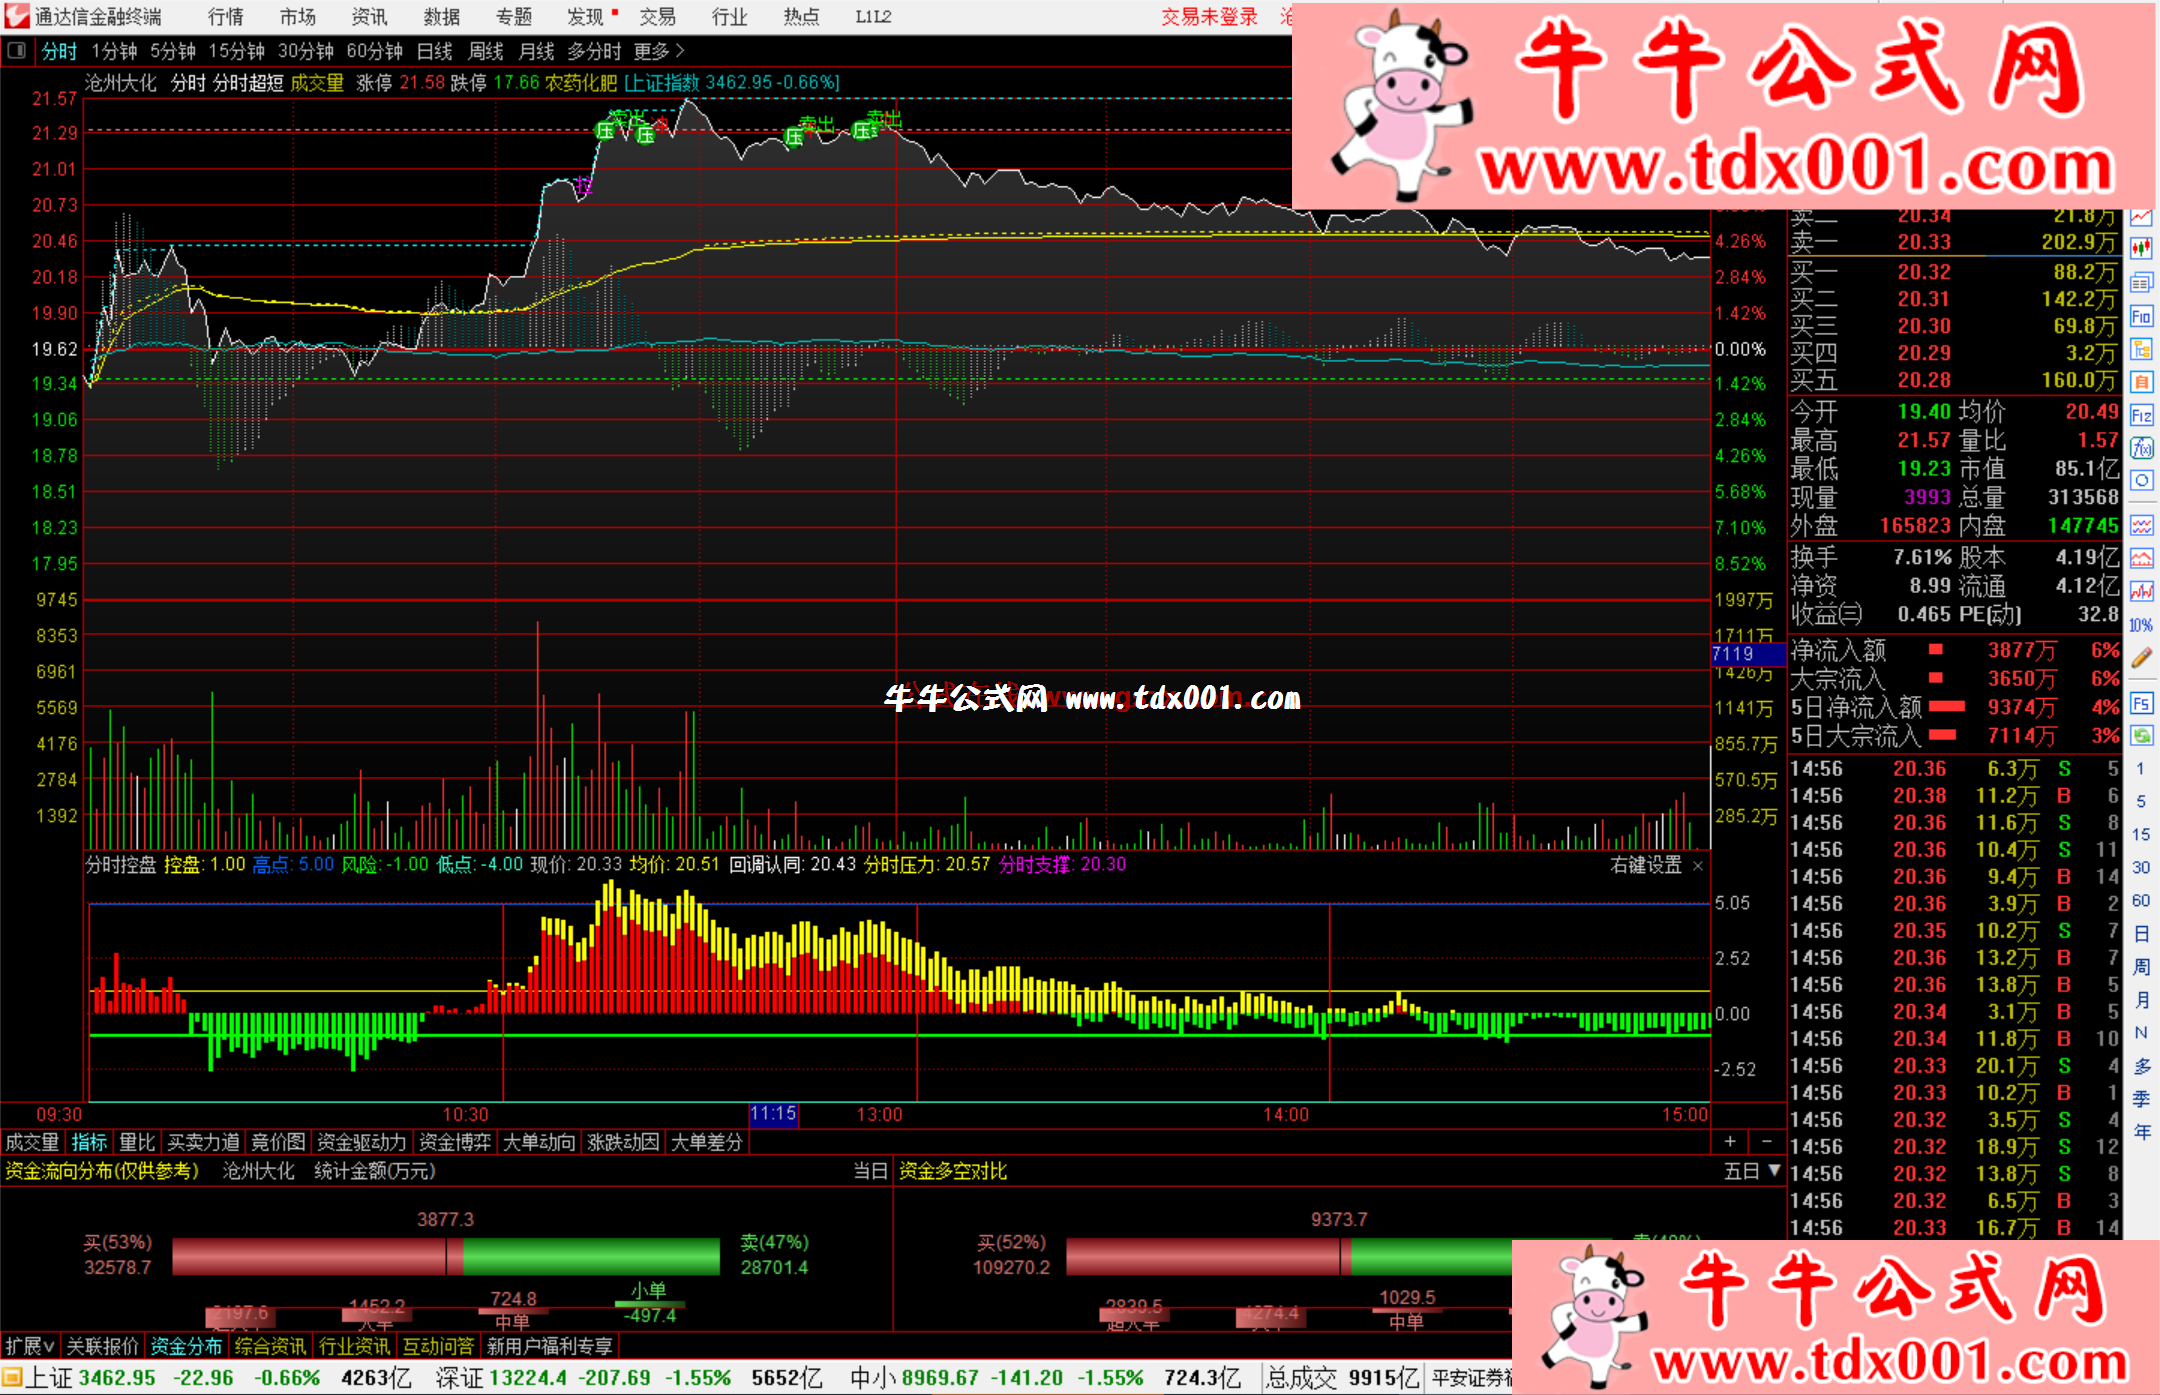Click the line chart icon in right sidebar
Image resolution: width=2160 pixels, height=1395 pixels.
coord(2141,218)
